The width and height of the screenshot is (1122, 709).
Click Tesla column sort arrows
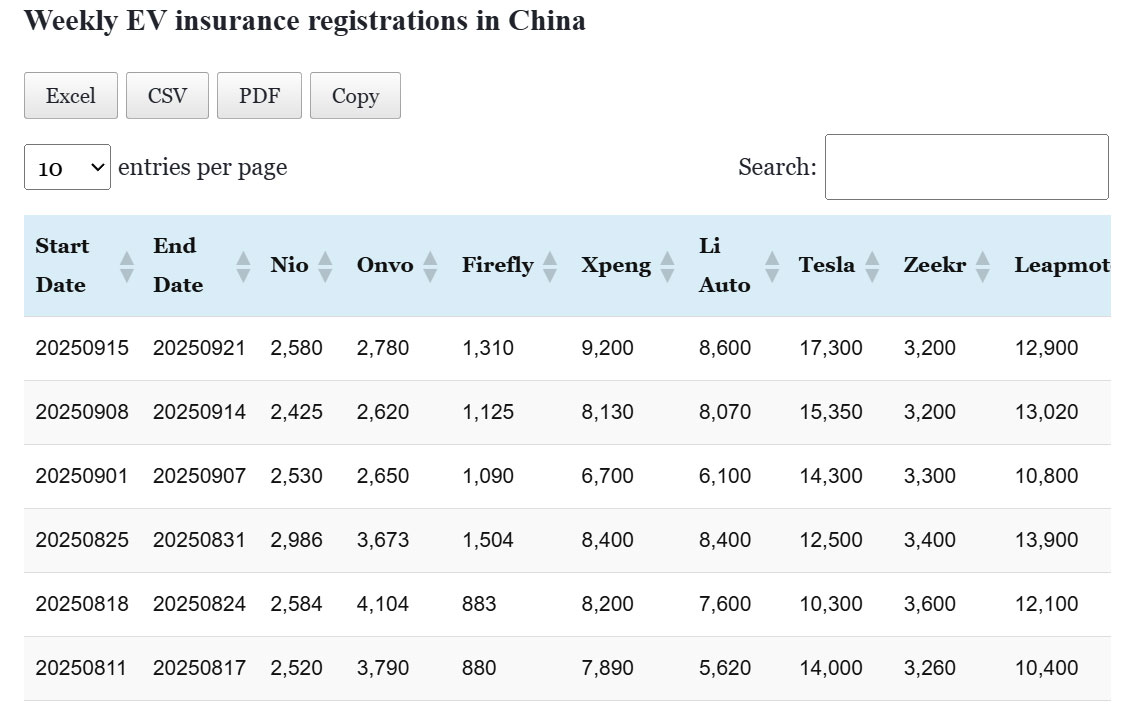pos(872,266)
